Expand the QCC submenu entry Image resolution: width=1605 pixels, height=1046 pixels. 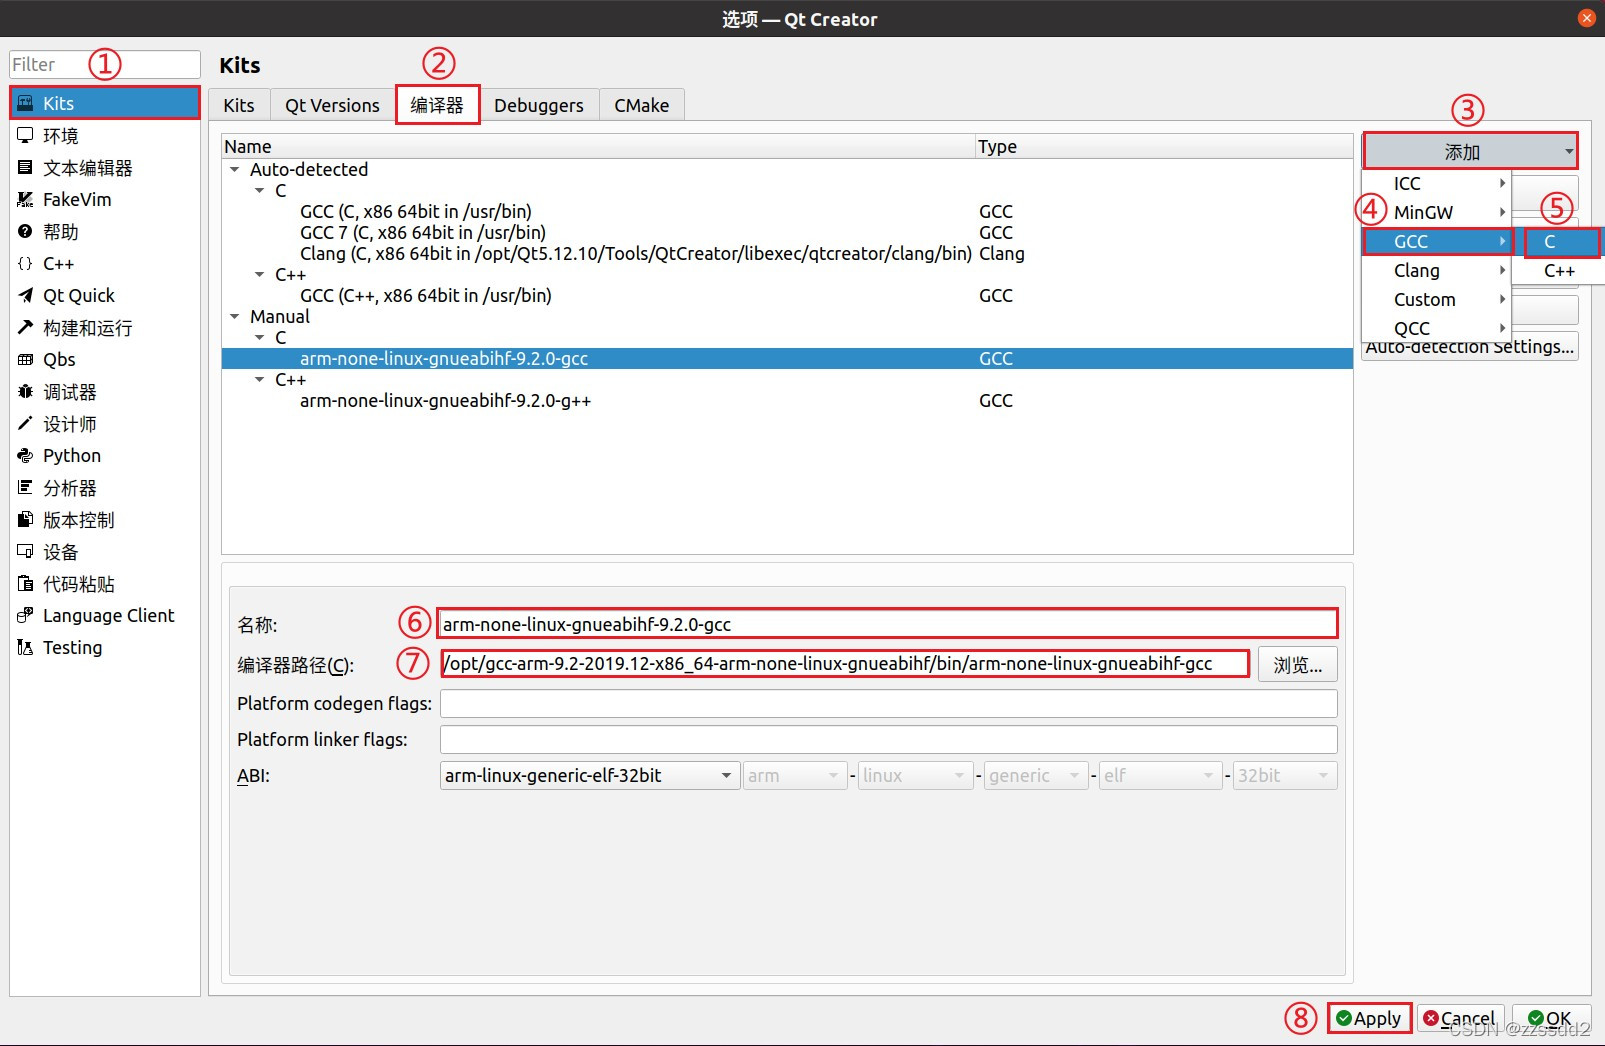click(1436, 328)
